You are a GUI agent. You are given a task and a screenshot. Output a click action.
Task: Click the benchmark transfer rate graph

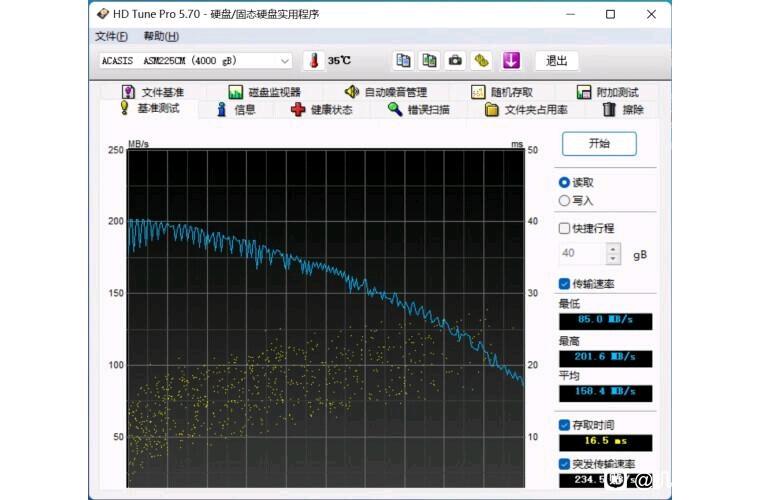point(326,318)
